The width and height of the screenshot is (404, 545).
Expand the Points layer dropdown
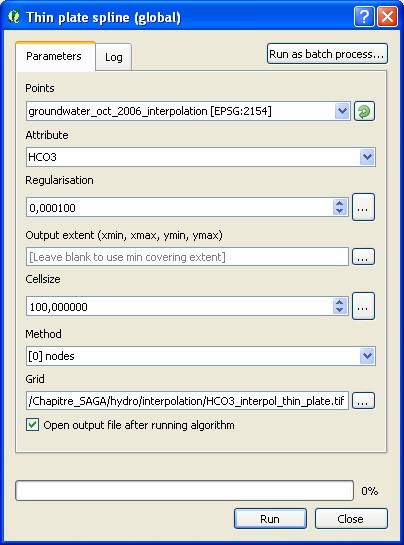pyautogui.click(x=342, y=111)
